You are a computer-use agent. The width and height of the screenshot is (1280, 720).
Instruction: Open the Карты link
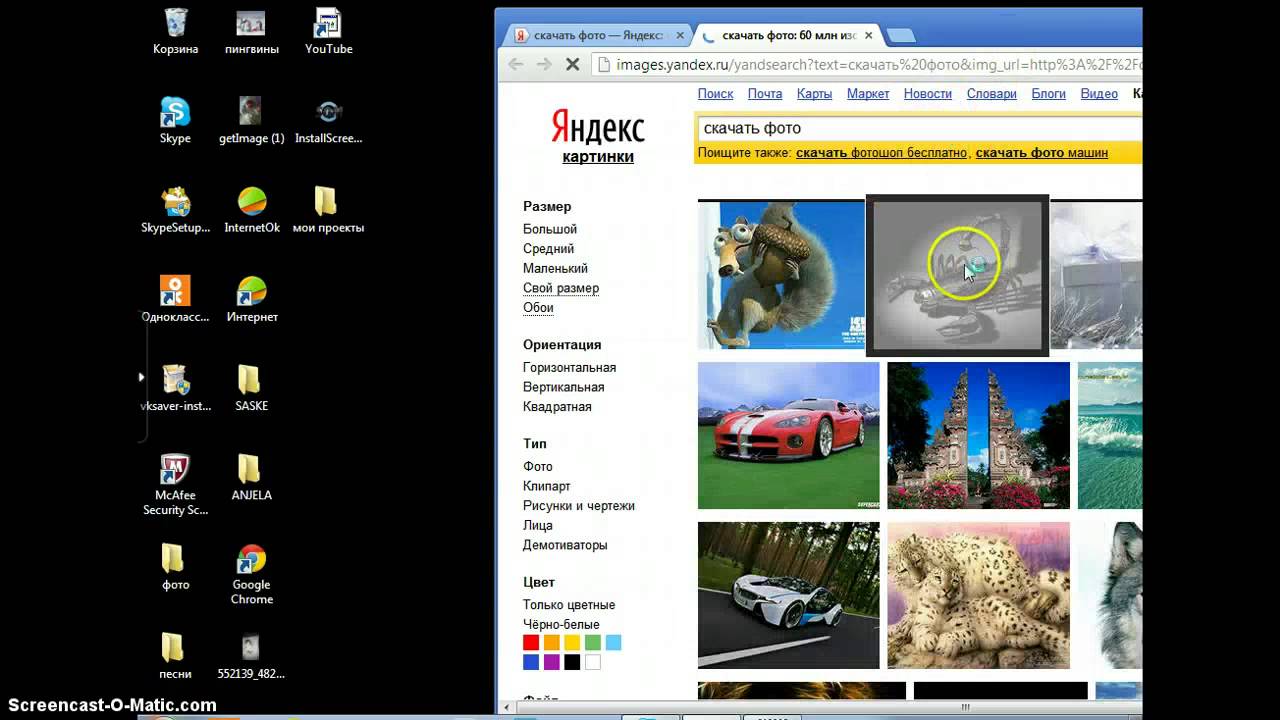tap(814, 93)
